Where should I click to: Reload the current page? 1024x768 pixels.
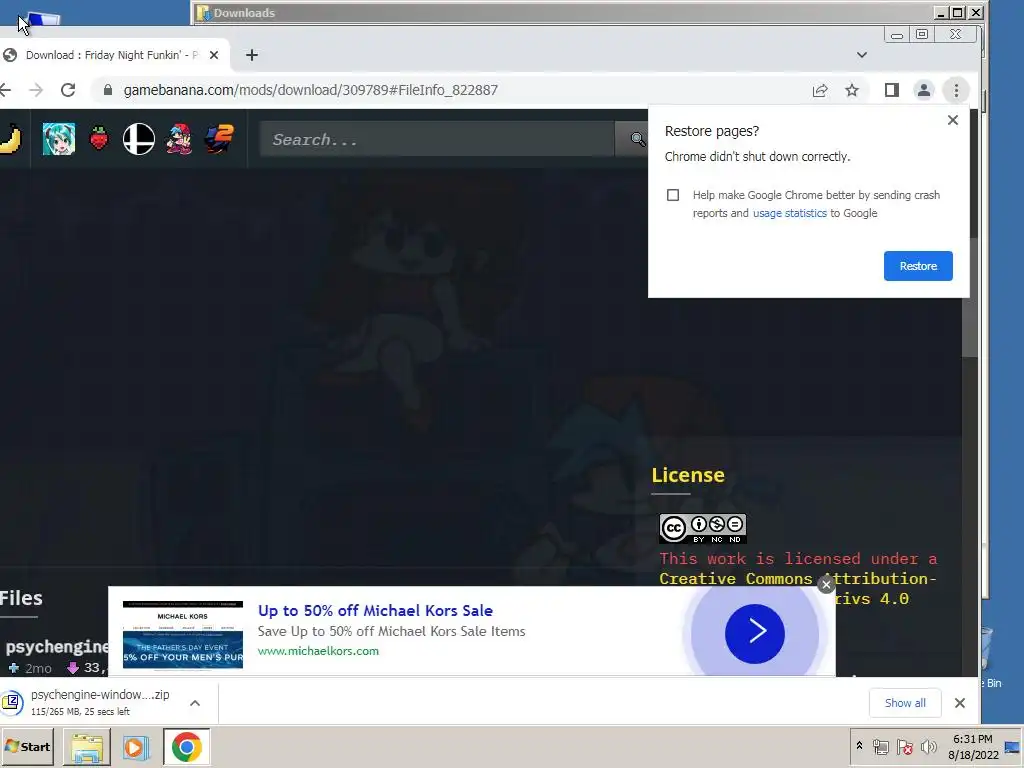[x=68, y=90]
